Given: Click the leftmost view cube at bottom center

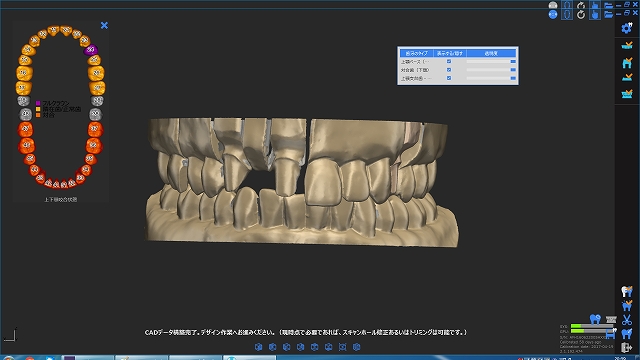Looking at the screenshot, I should point(258,347).
